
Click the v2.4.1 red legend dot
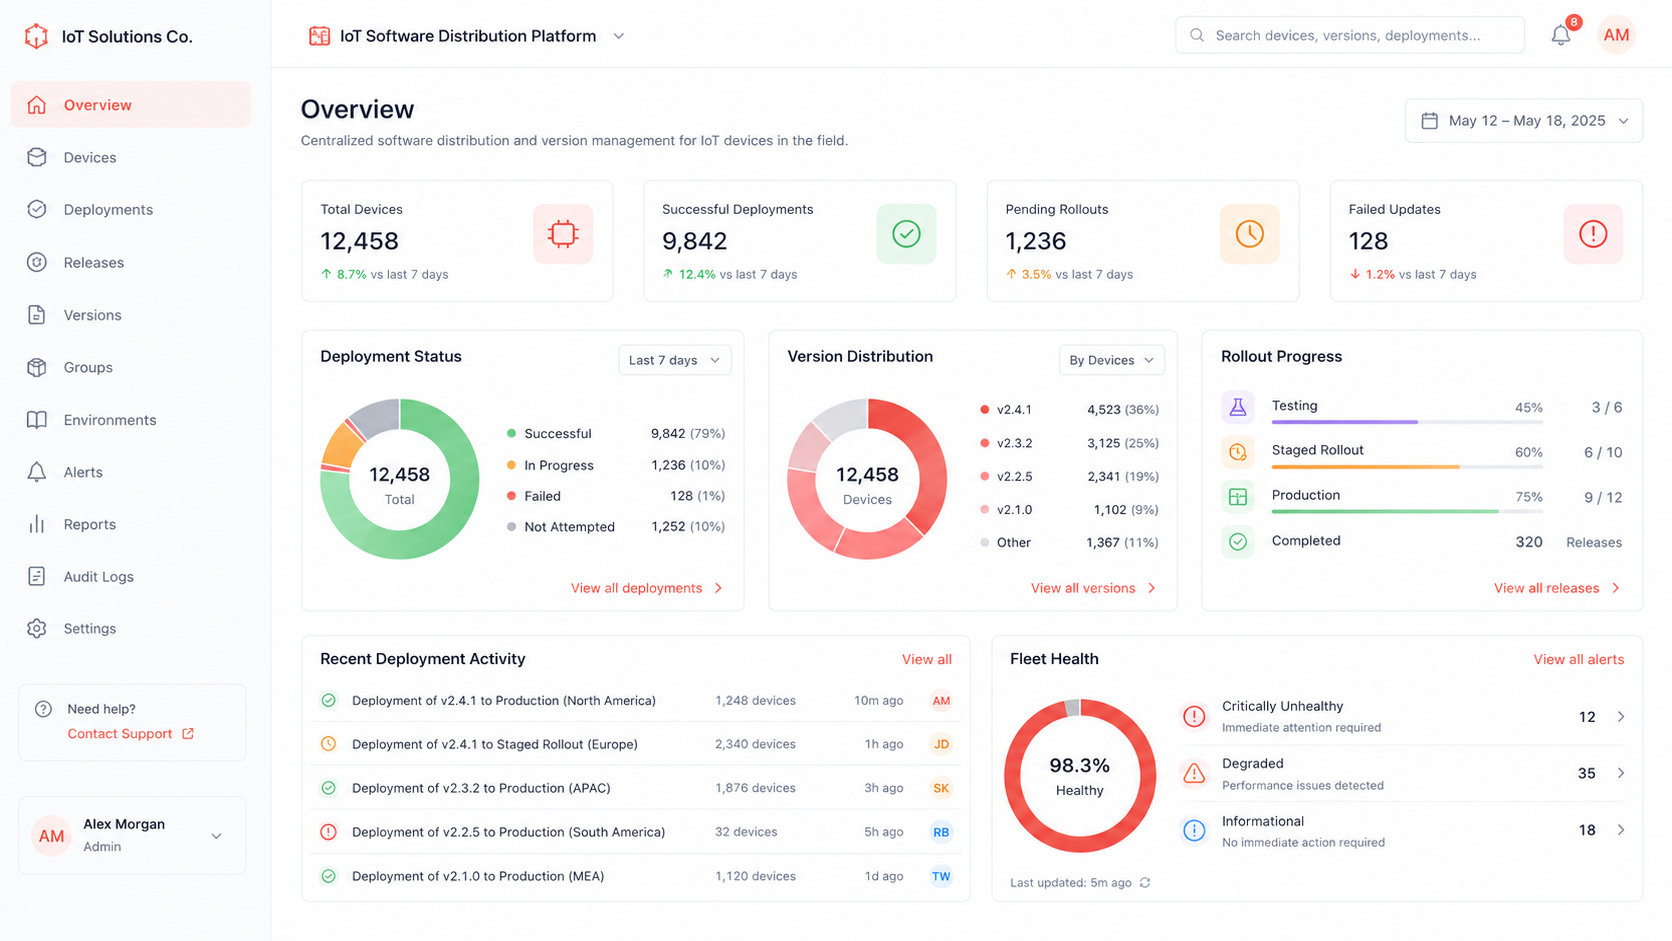(x=984, y=410)
